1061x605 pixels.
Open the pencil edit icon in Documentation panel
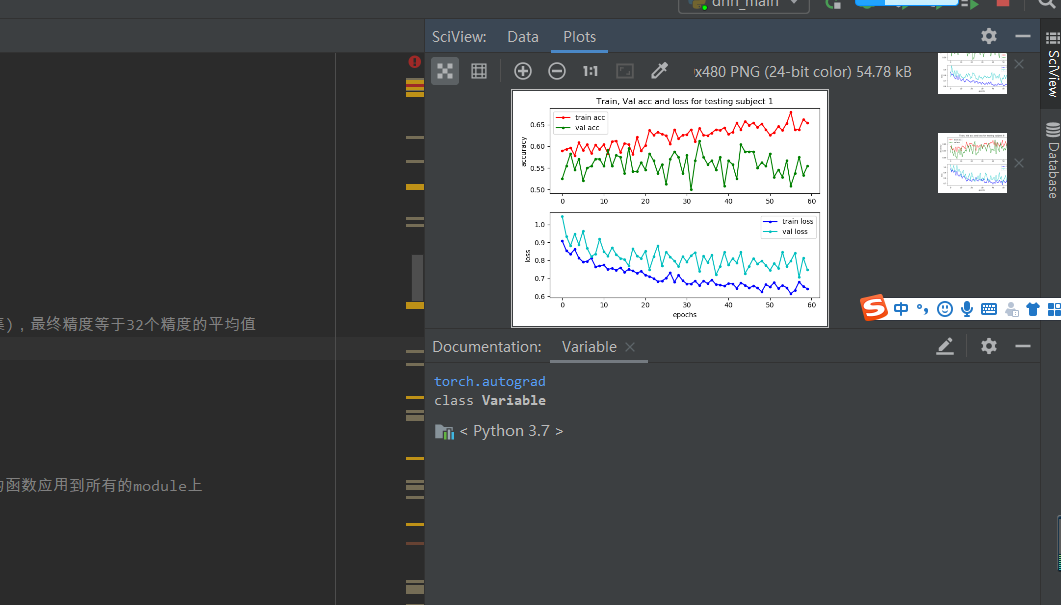(944, 345)
